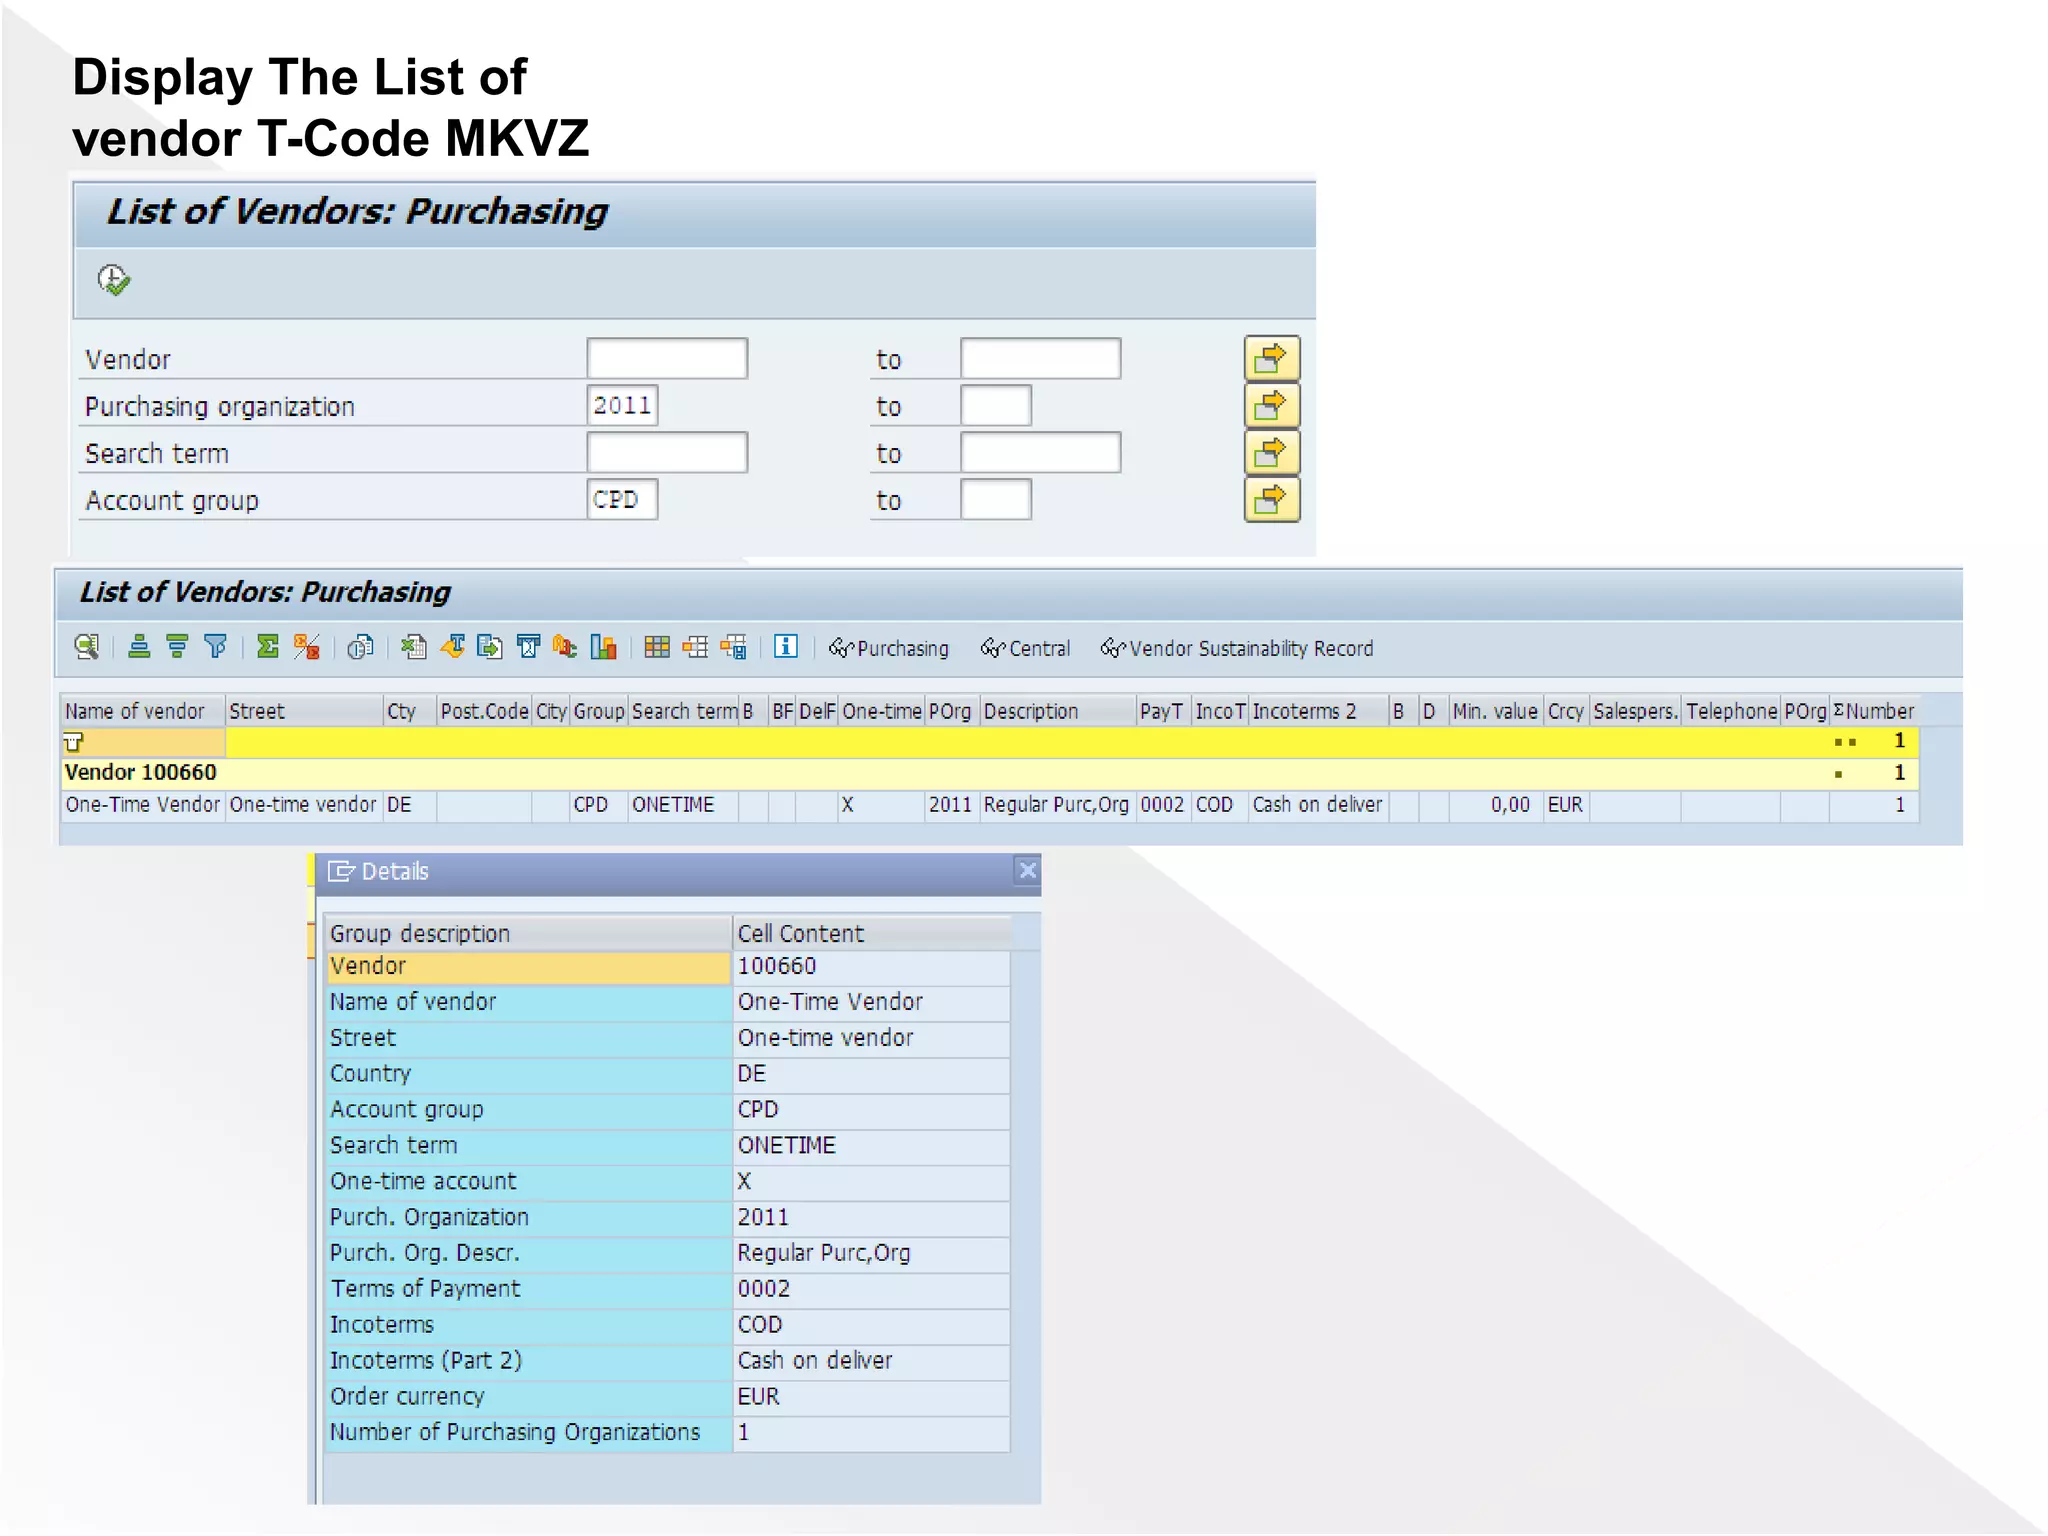Select Order currency row in Details
The width and height of the screenshot is (2048, 1536).
pyautogui.click(x=668, y=1397)
